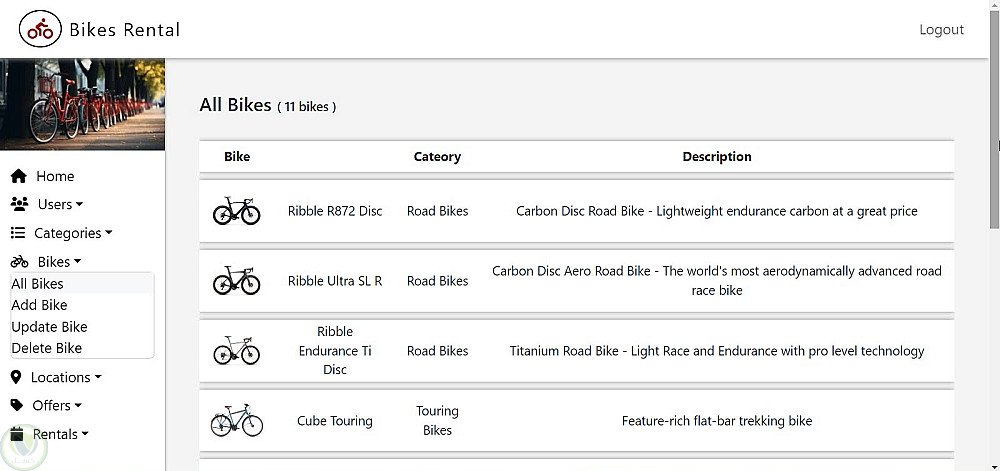Click the Users people icon
The height and width of the screenshot is (471, 1000).
(19, 204)
